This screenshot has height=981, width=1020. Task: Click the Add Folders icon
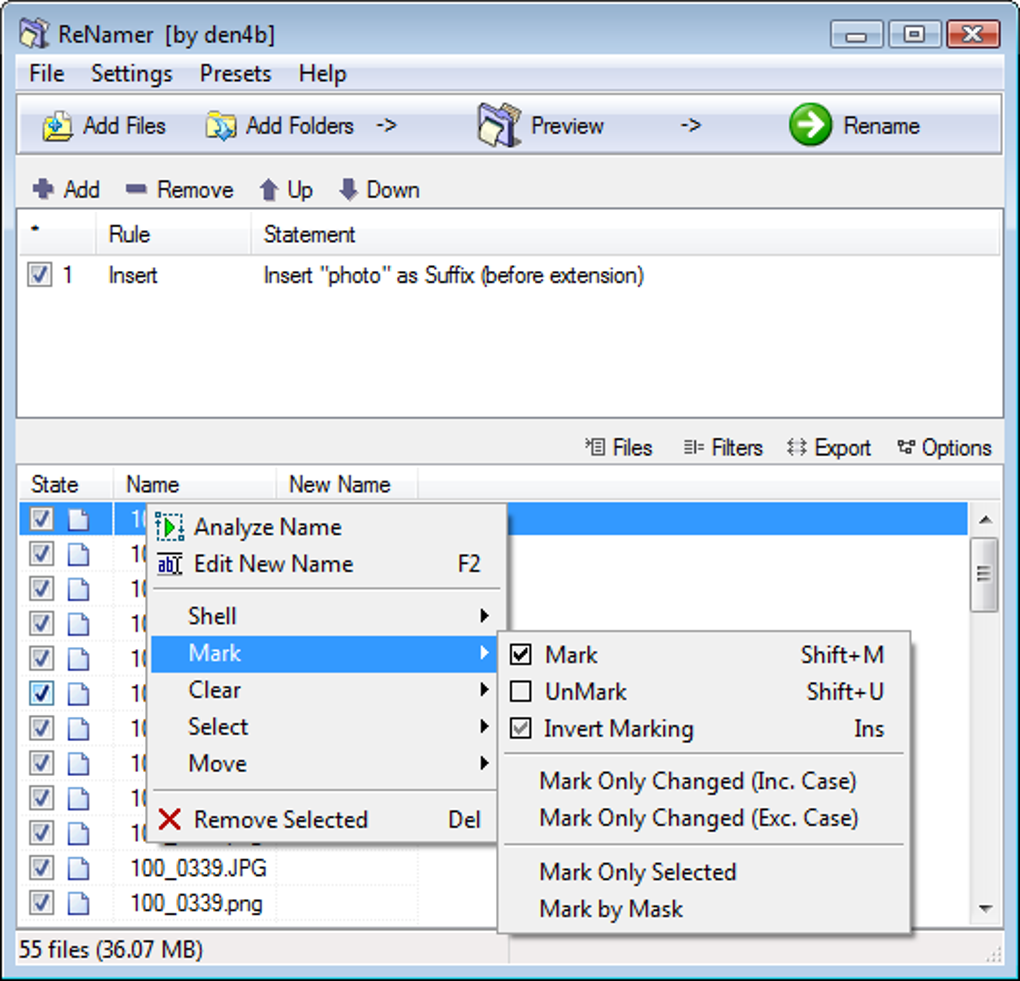[x=221, y=126]
